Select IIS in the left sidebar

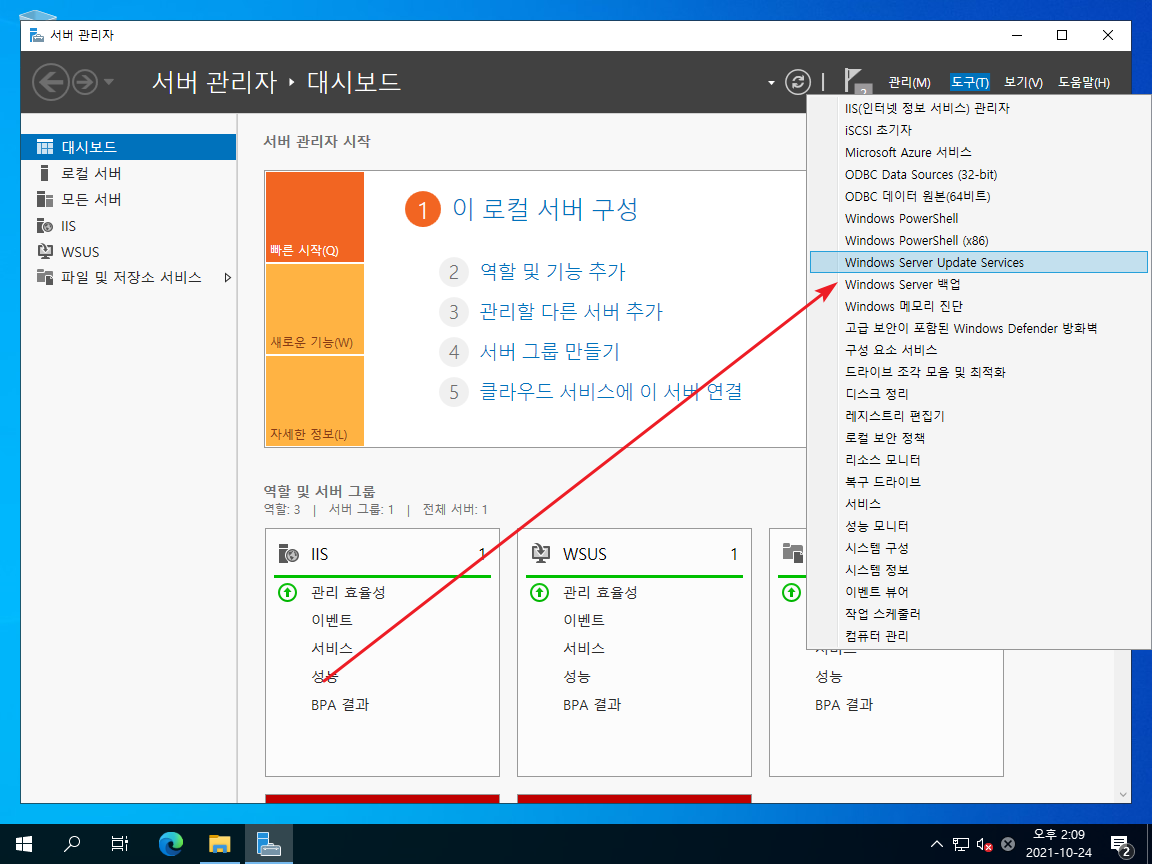click(129, 226)
